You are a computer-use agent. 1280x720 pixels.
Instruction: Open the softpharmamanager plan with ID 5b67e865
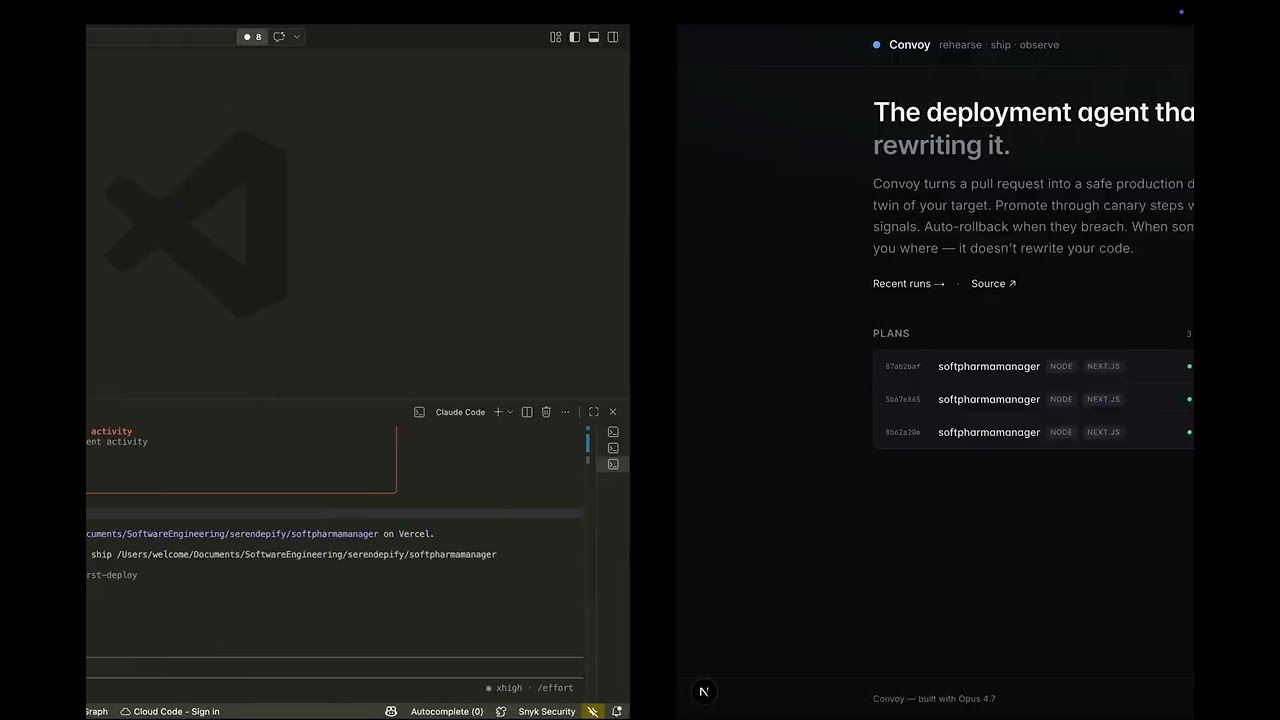[1033, 400]
